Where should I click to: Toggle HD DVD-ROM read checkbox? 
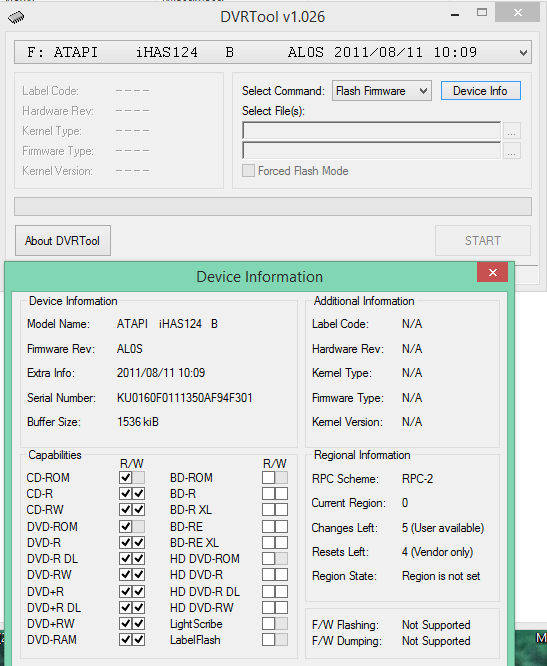click(268, 559)
